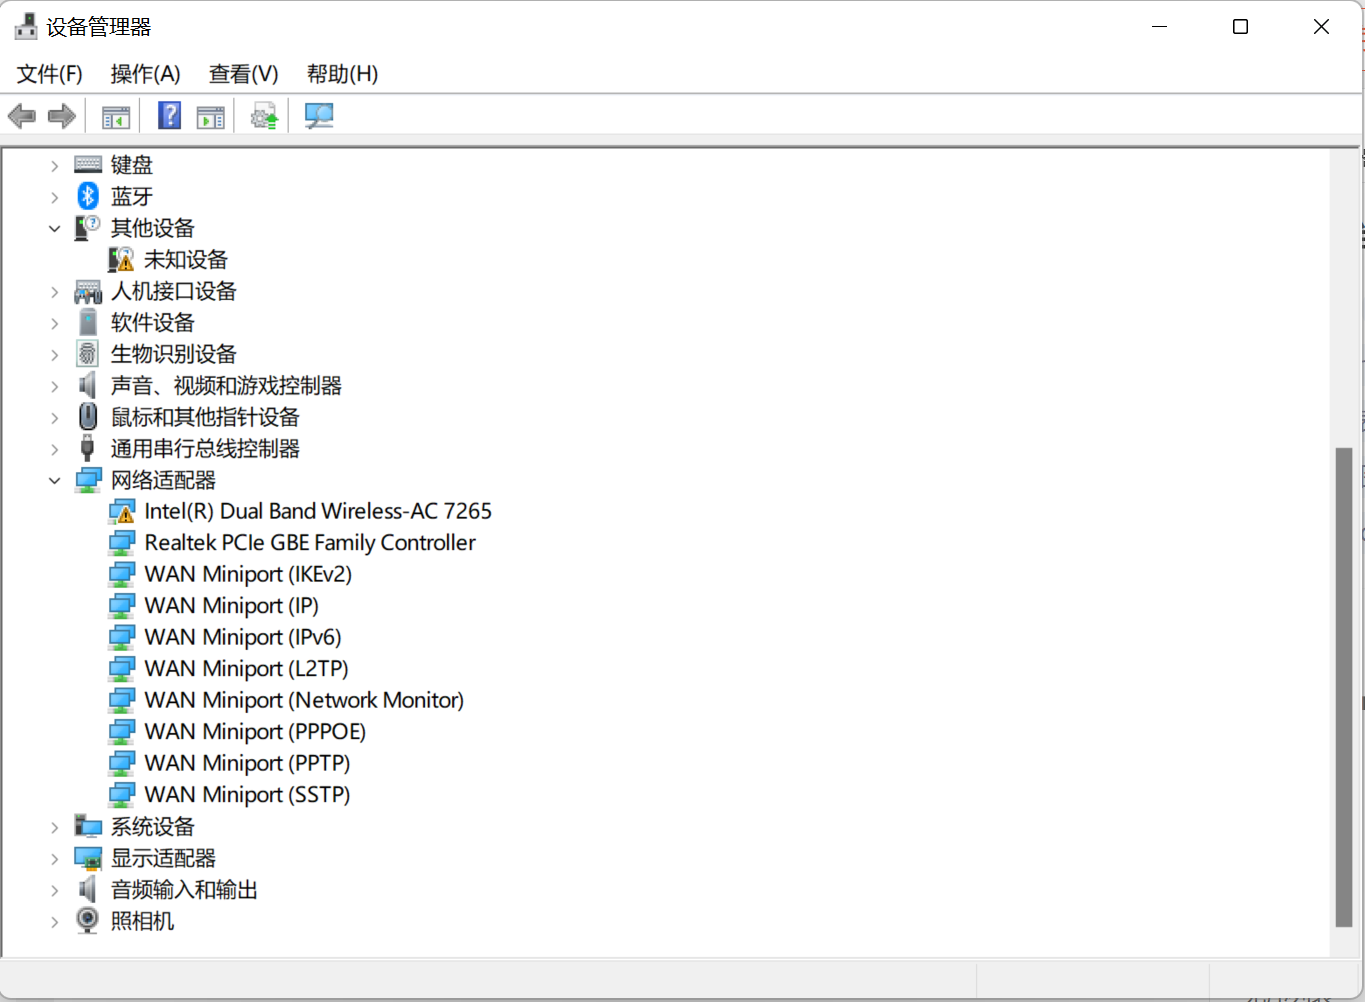Expand the 通用串行总线控制器 category

[x=55, y=449]
